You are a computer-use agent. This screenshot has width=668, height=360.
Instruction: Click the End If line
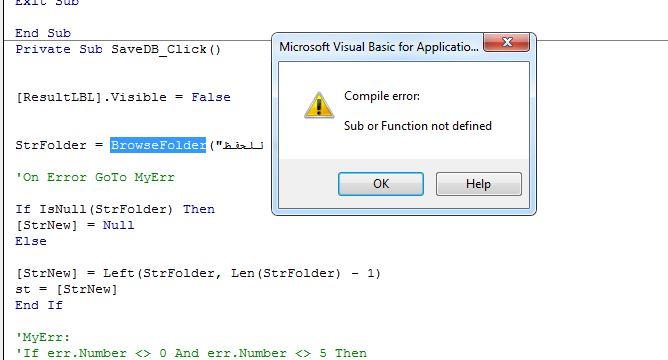(39, 305)
